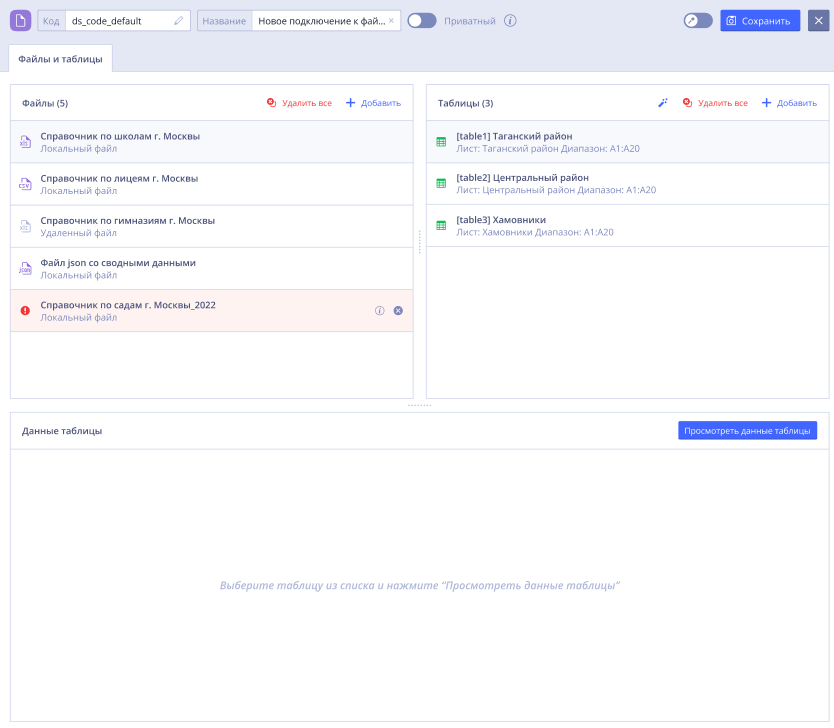Click the pencil edit icon in Код field
This screenshot has height=728, width=834.
coord(178,21)
